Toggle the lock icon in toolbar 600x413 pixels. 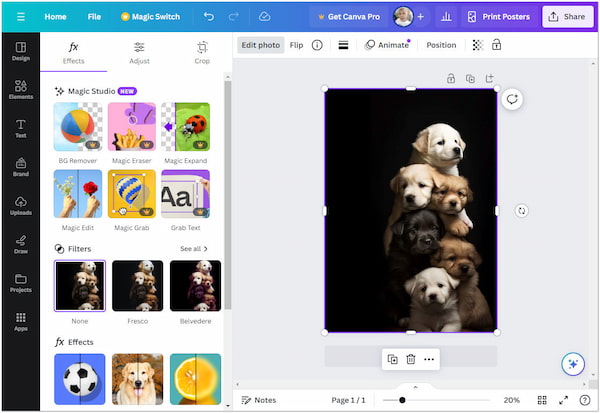point(497,45)
